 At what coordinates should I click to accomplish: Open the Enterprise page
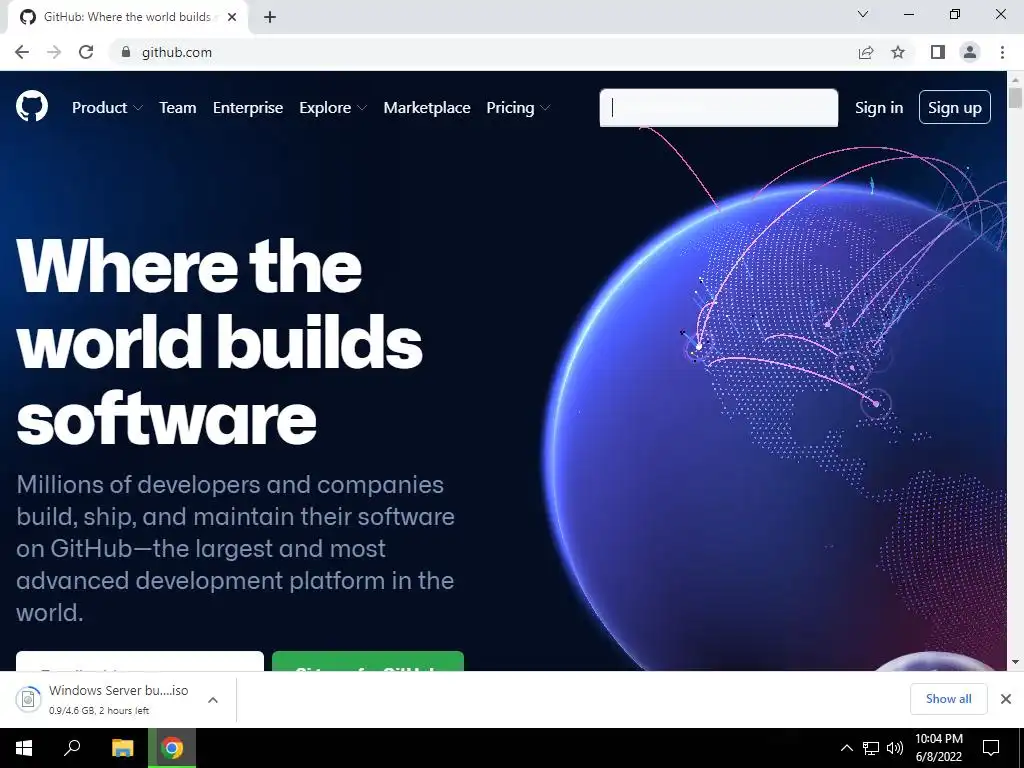(248, 108)
